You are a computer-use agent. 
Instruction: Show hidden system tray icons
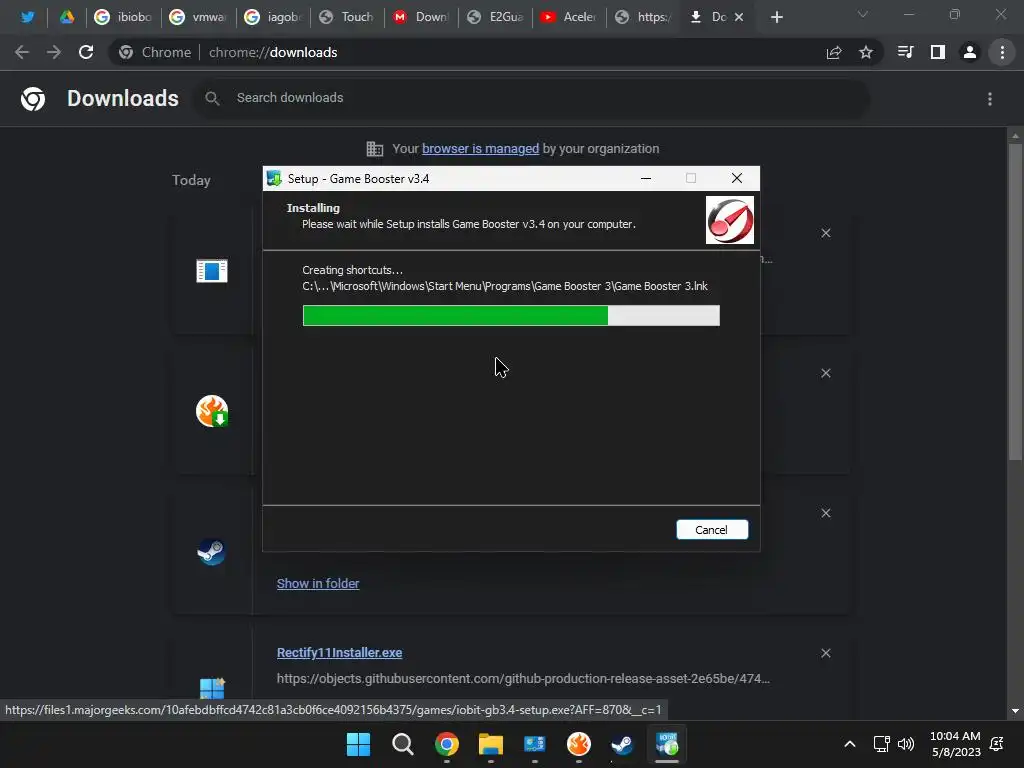pyautogui.click(x=850, y=744)
